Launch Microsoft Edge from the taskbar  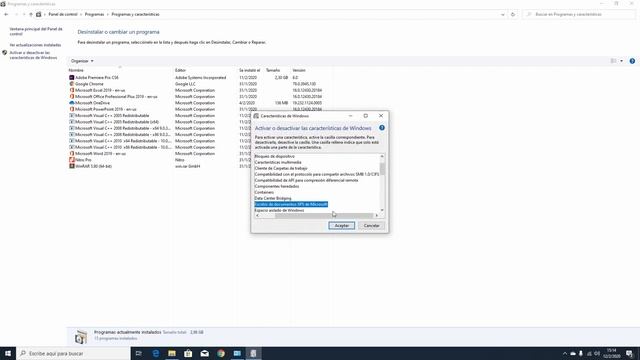click(x=156, y=353)
